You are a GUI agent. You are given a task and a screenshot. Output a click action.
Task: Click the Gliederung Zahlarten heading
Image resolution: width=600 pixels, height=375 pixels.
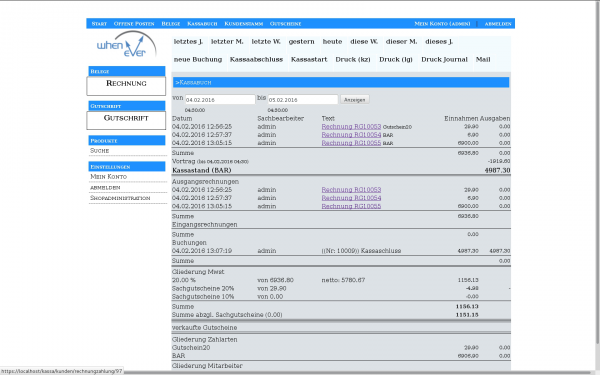click(x=204, y=339)
